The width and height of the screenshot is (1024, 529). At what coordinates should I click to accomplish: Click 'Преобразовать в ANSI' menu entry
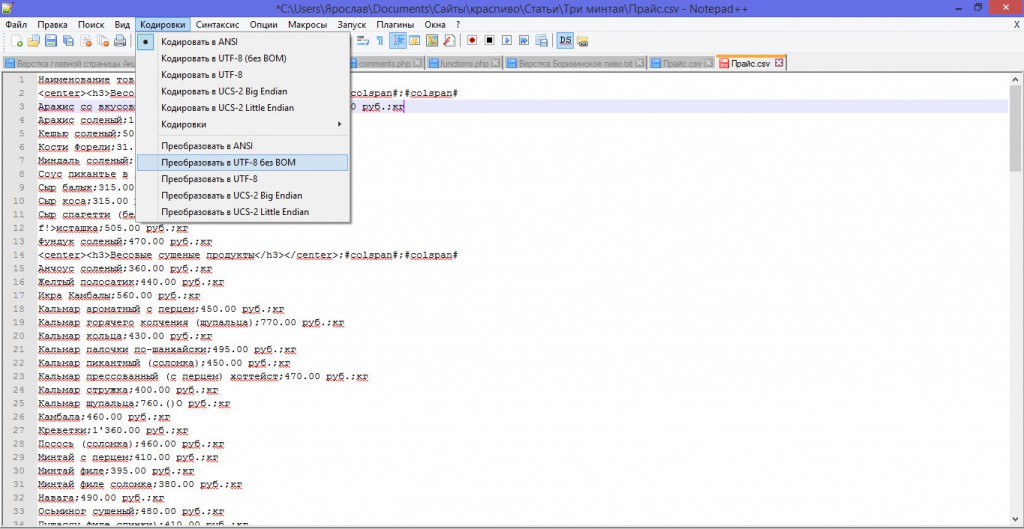pyautogui.click(x=206, y=146)
